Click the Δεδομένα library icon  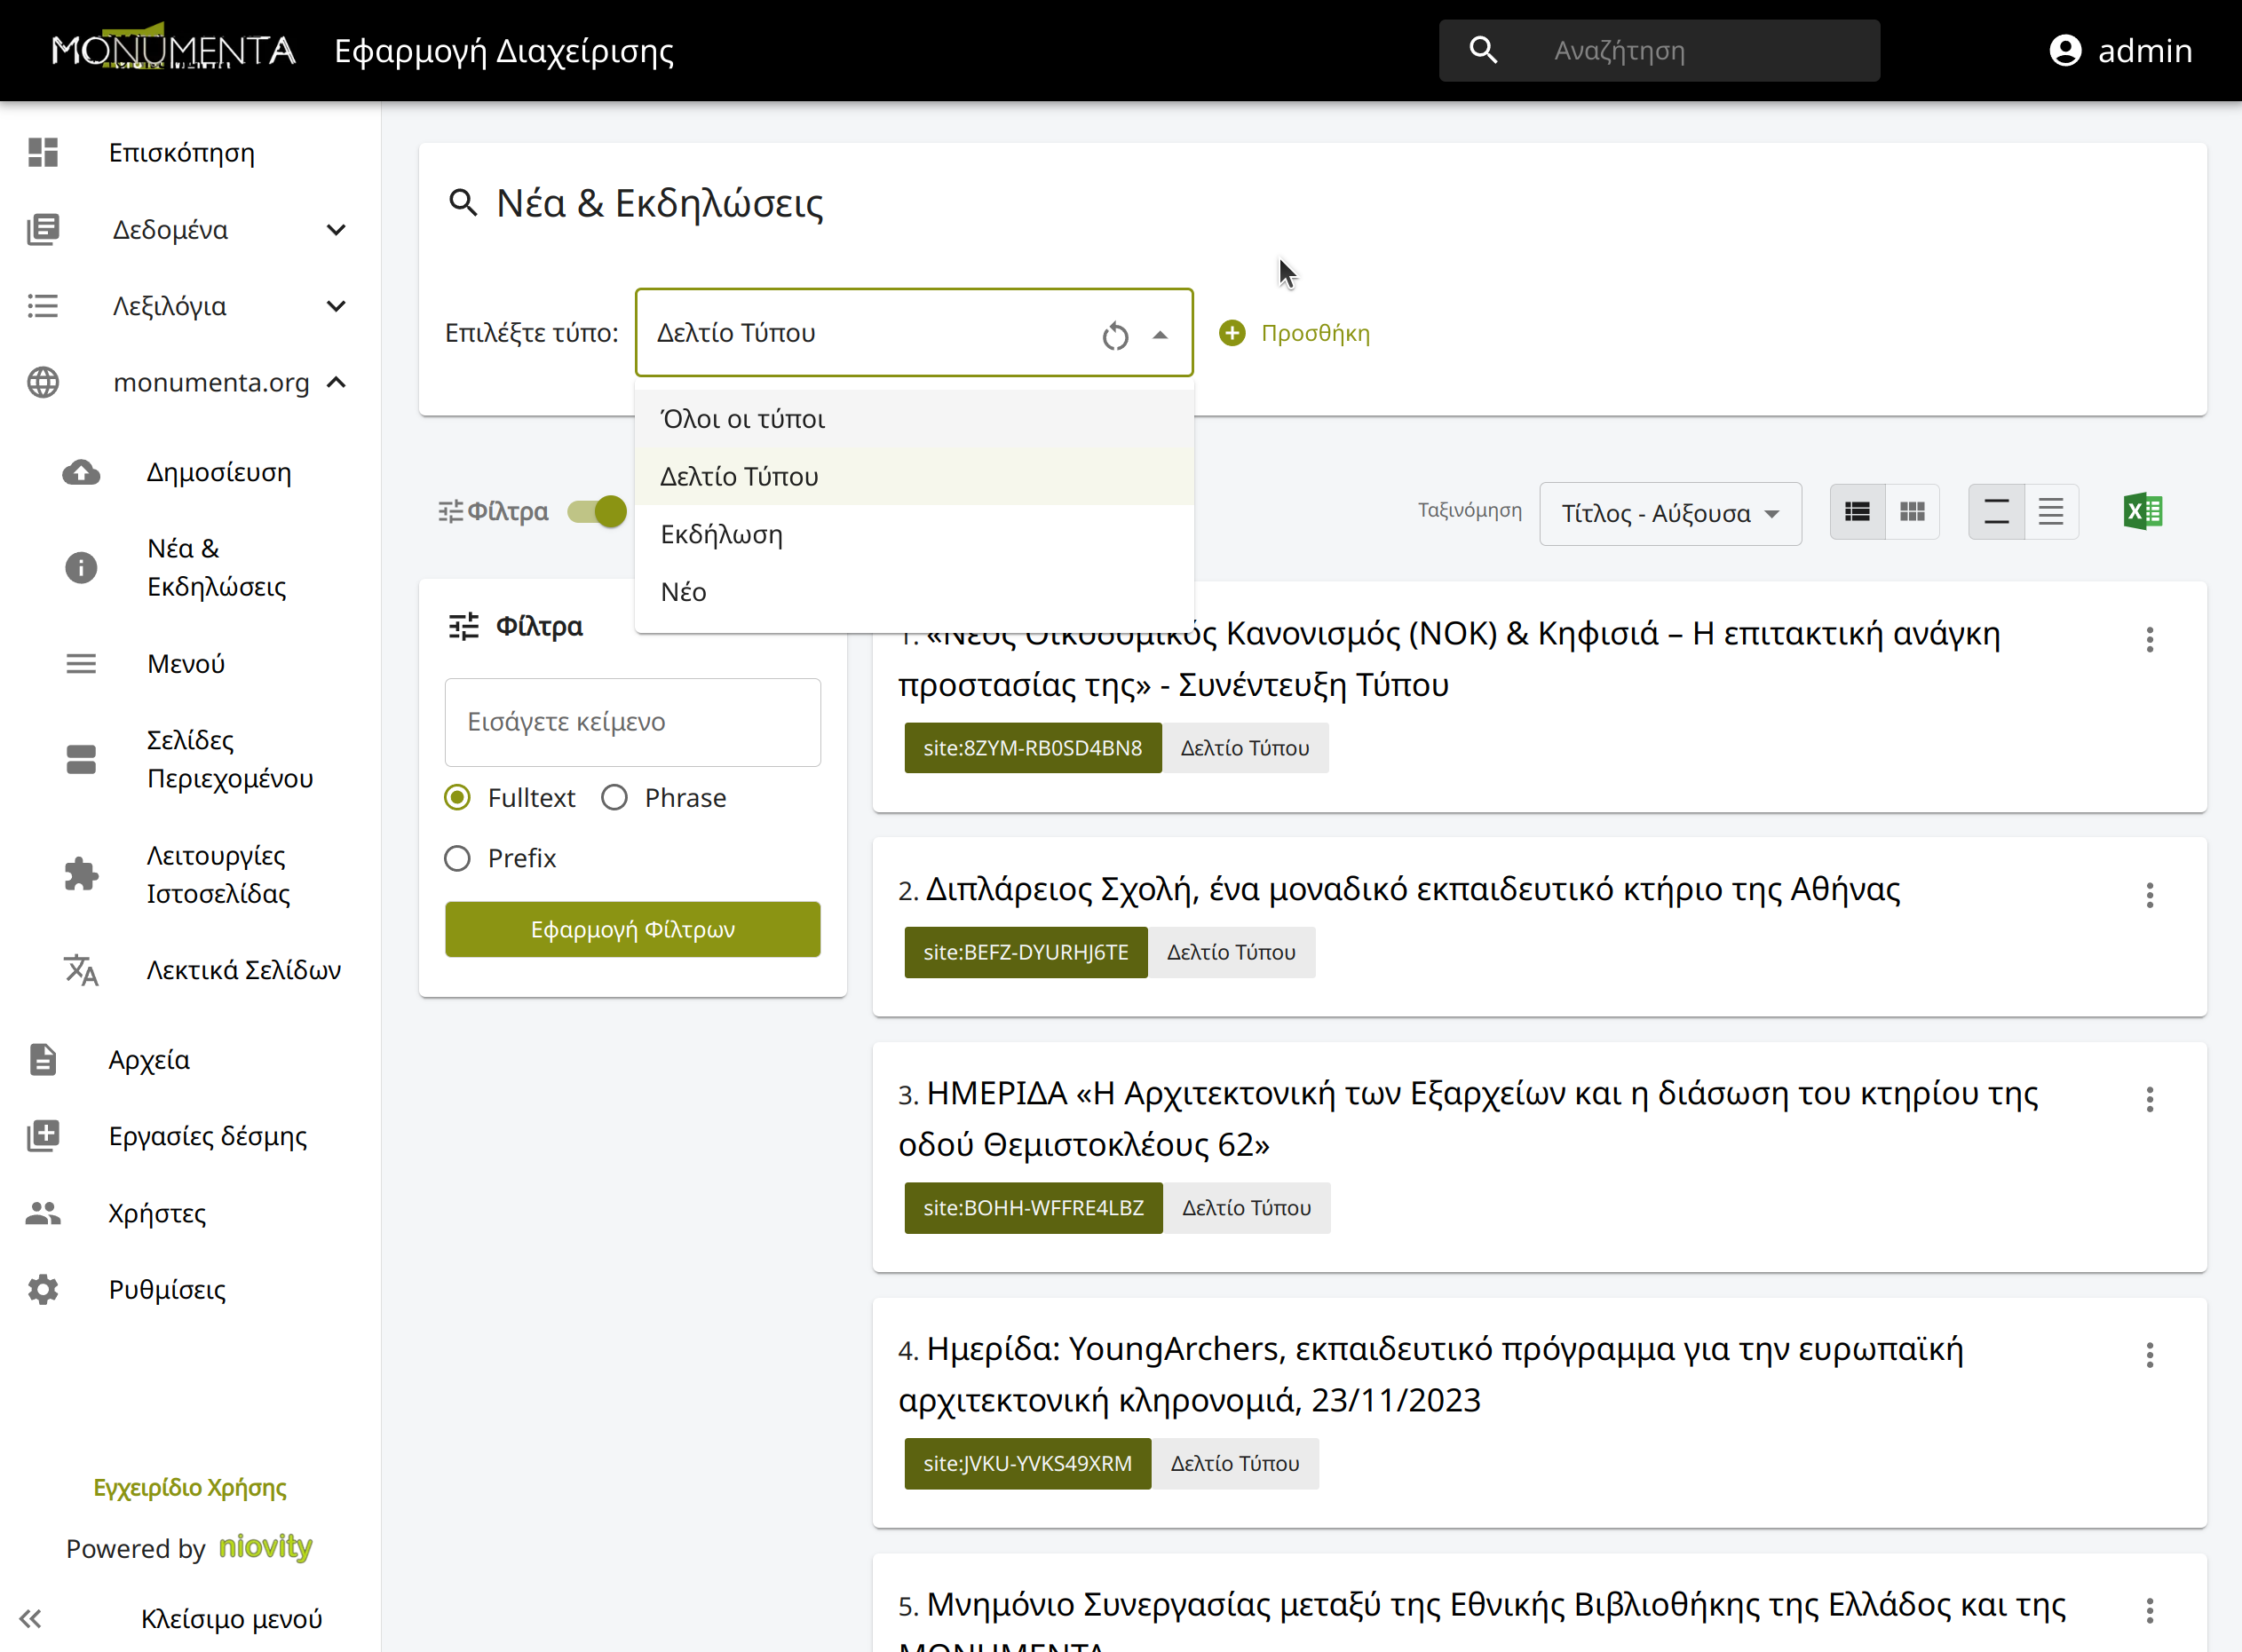(43, 229)
